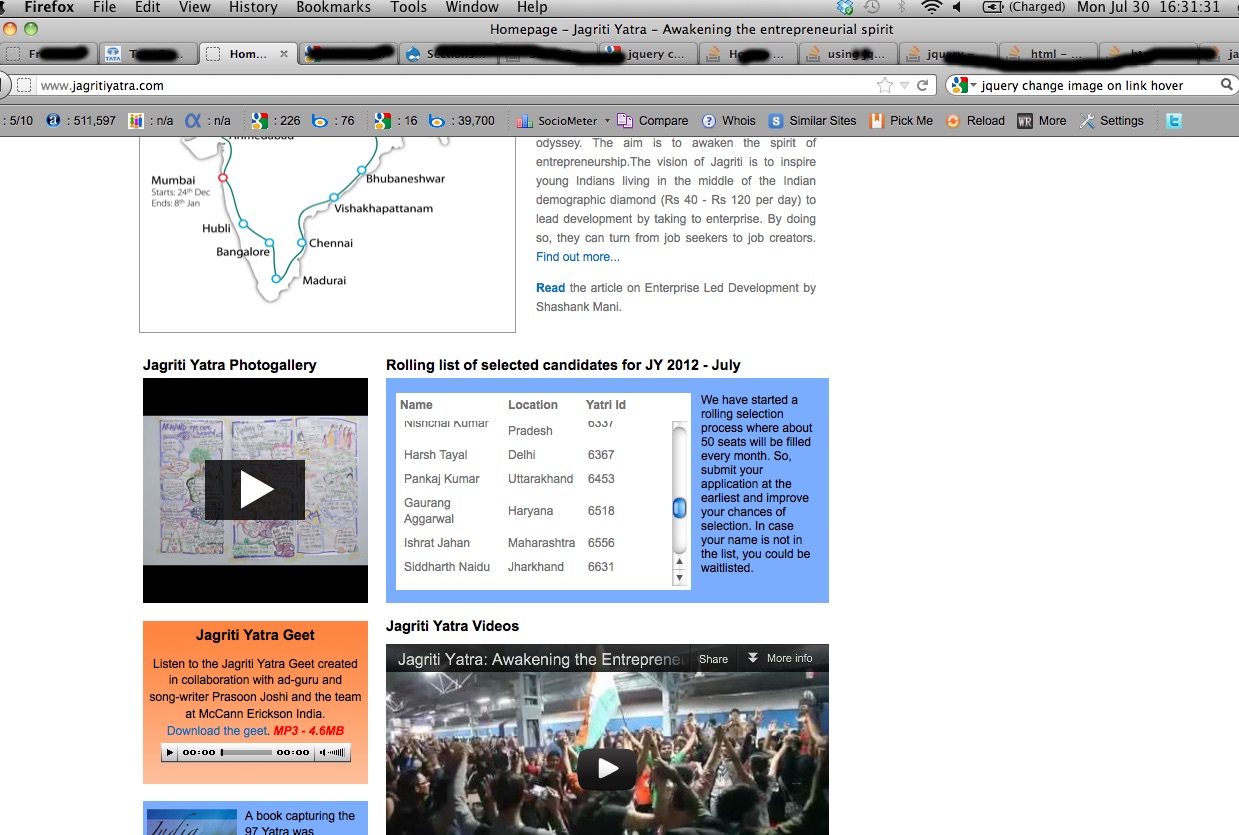Click the Wi-Fi menu bar icon
This screenshot has width=1239, height=835.
tap(932, 7)
